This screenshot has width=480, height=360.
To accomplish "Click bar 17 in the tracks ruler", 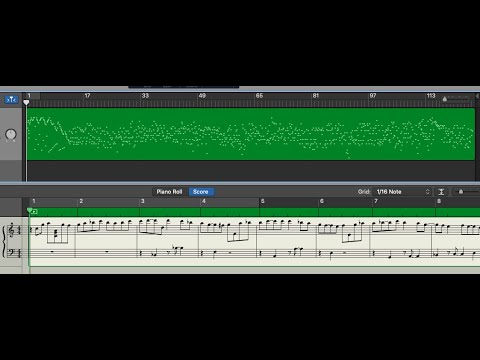I will 87,96.
